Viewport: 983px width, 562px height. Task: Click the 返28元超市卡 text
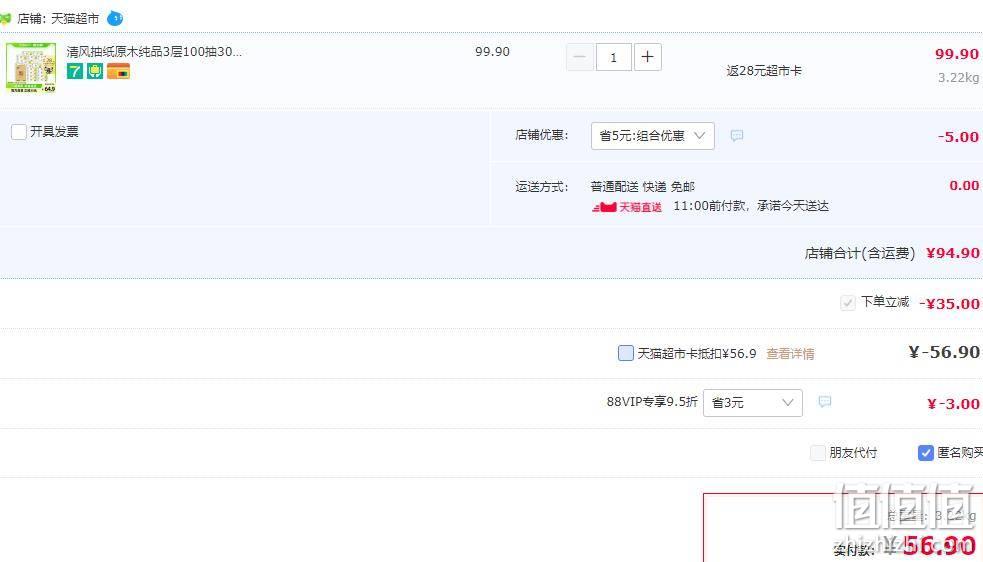click(x=764, y=71)
